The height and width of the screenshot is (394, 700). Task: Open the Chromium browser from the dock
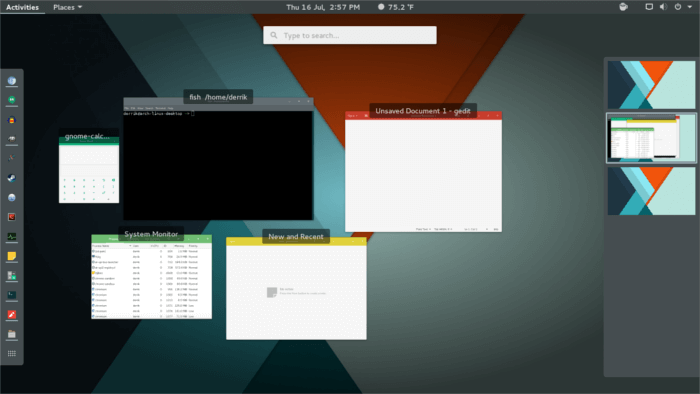(x=12, y=81)
